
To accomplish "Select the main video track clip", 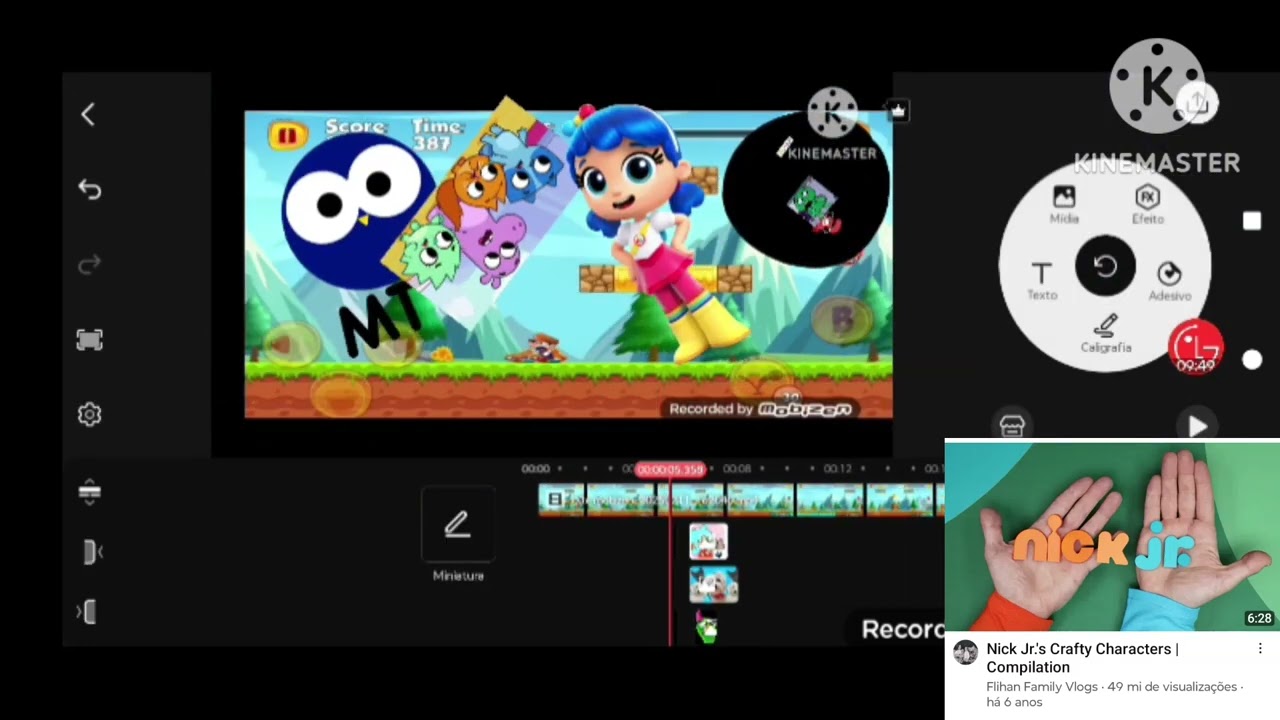I will tap(740, 499).
